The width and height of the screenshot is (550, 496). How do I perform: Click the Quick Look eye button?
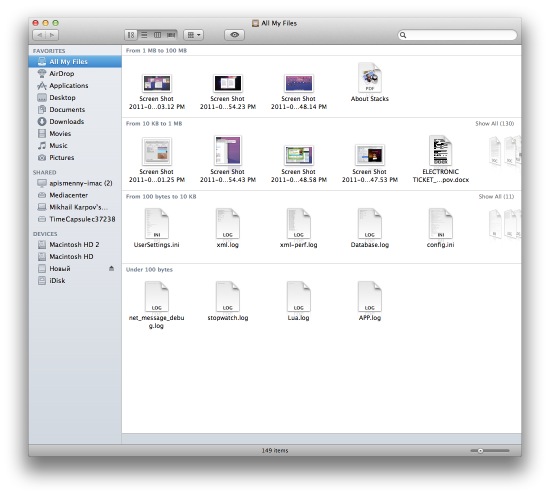tap(234, 35)
